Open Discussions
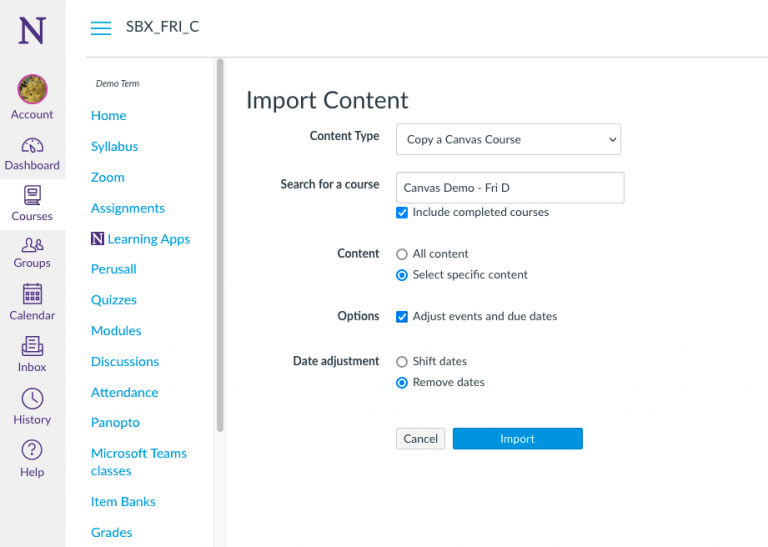The height and width of the screenshot is (547, 768). point(125,361)
